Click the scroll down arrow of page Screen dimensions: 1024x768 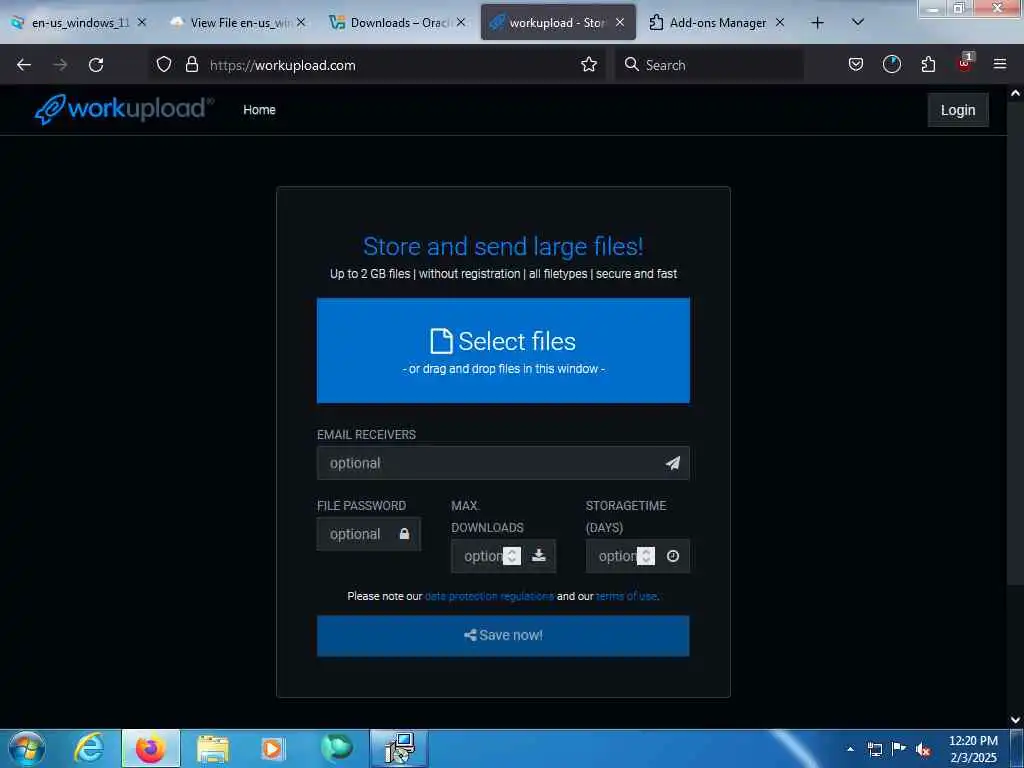pyautogui.click(x=1015, y=720)
